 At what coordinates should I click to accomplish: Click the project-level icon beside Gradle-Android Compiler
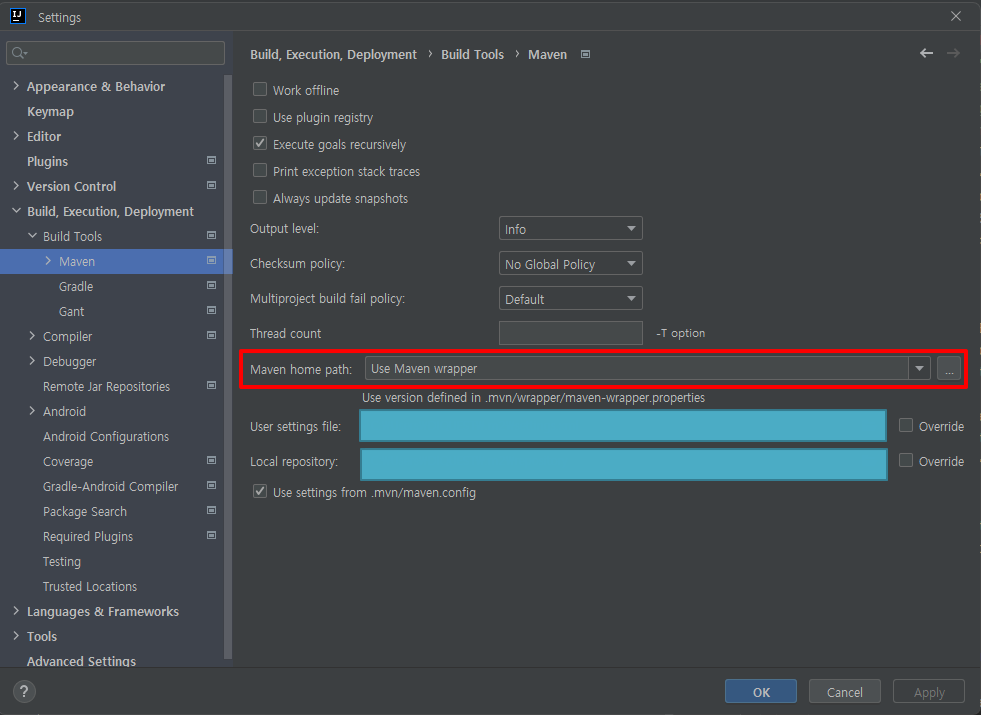tap(211, 486)
